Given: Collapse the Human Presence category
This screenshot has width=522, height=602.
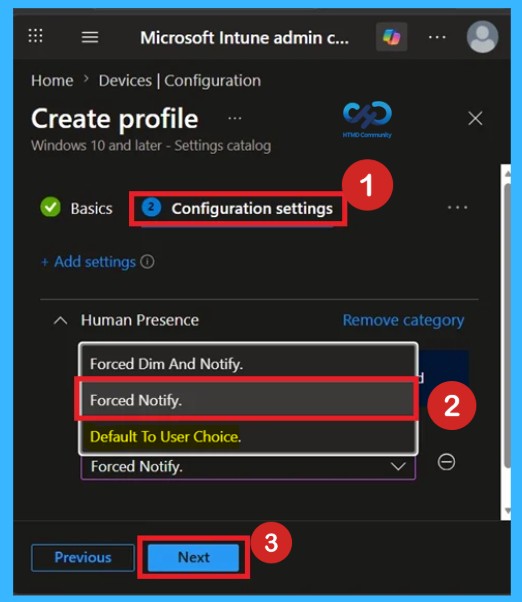Looking at the screenshot, I should click(61, 321).
